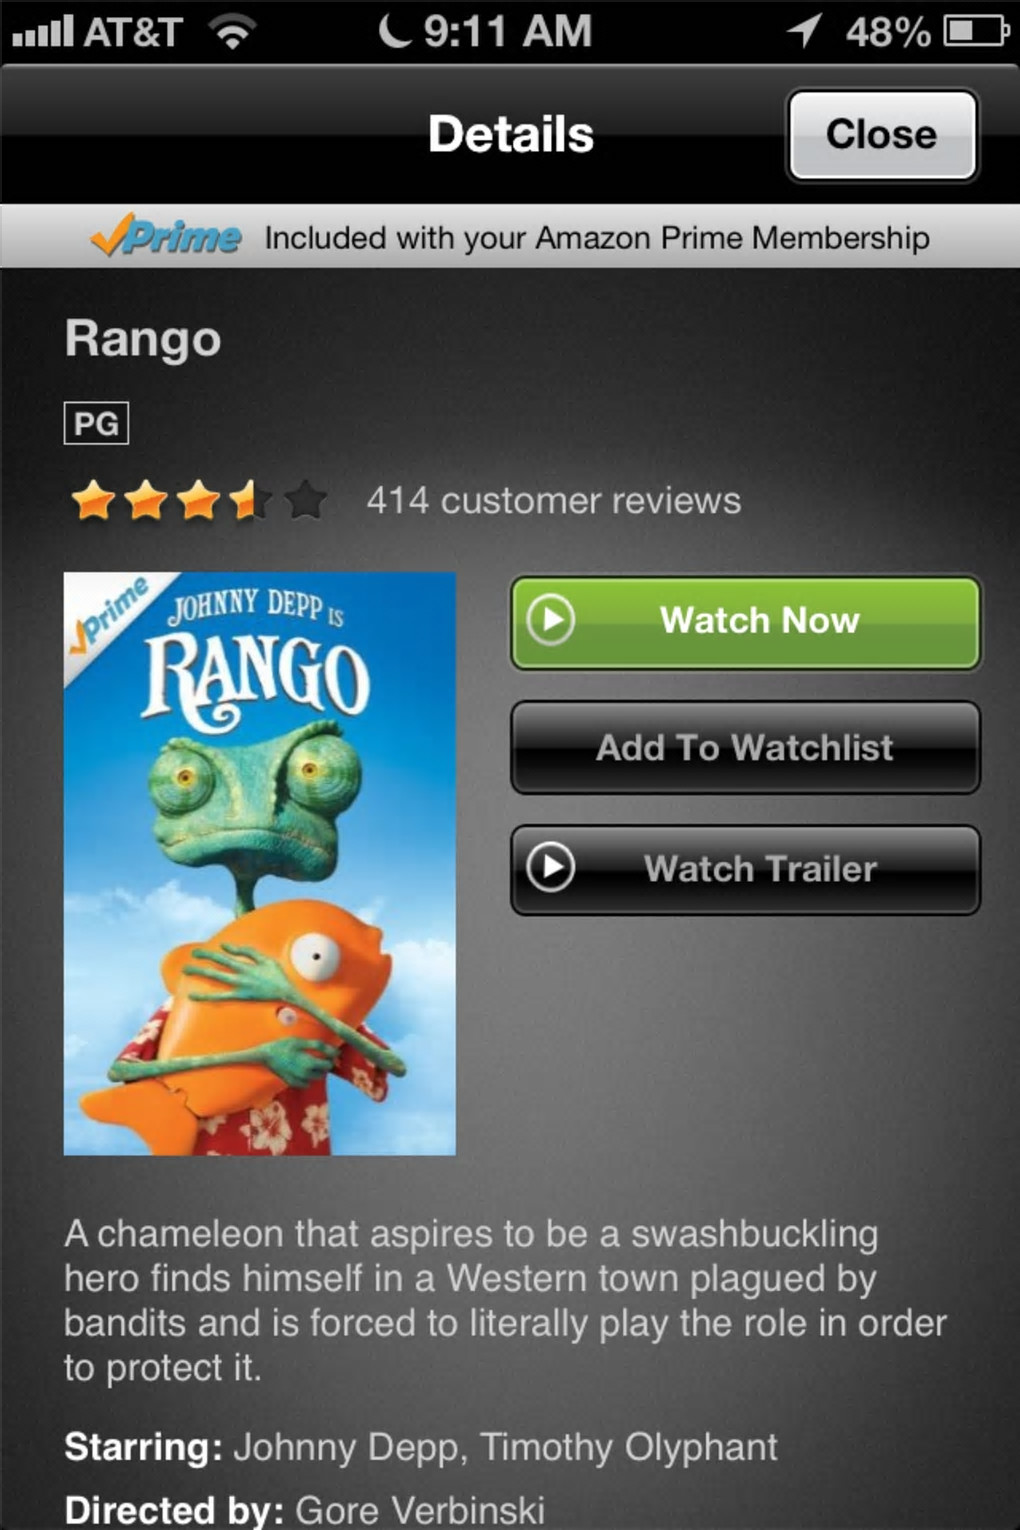Tap the Rango movie poster thumbnail

tap(260, 864)
